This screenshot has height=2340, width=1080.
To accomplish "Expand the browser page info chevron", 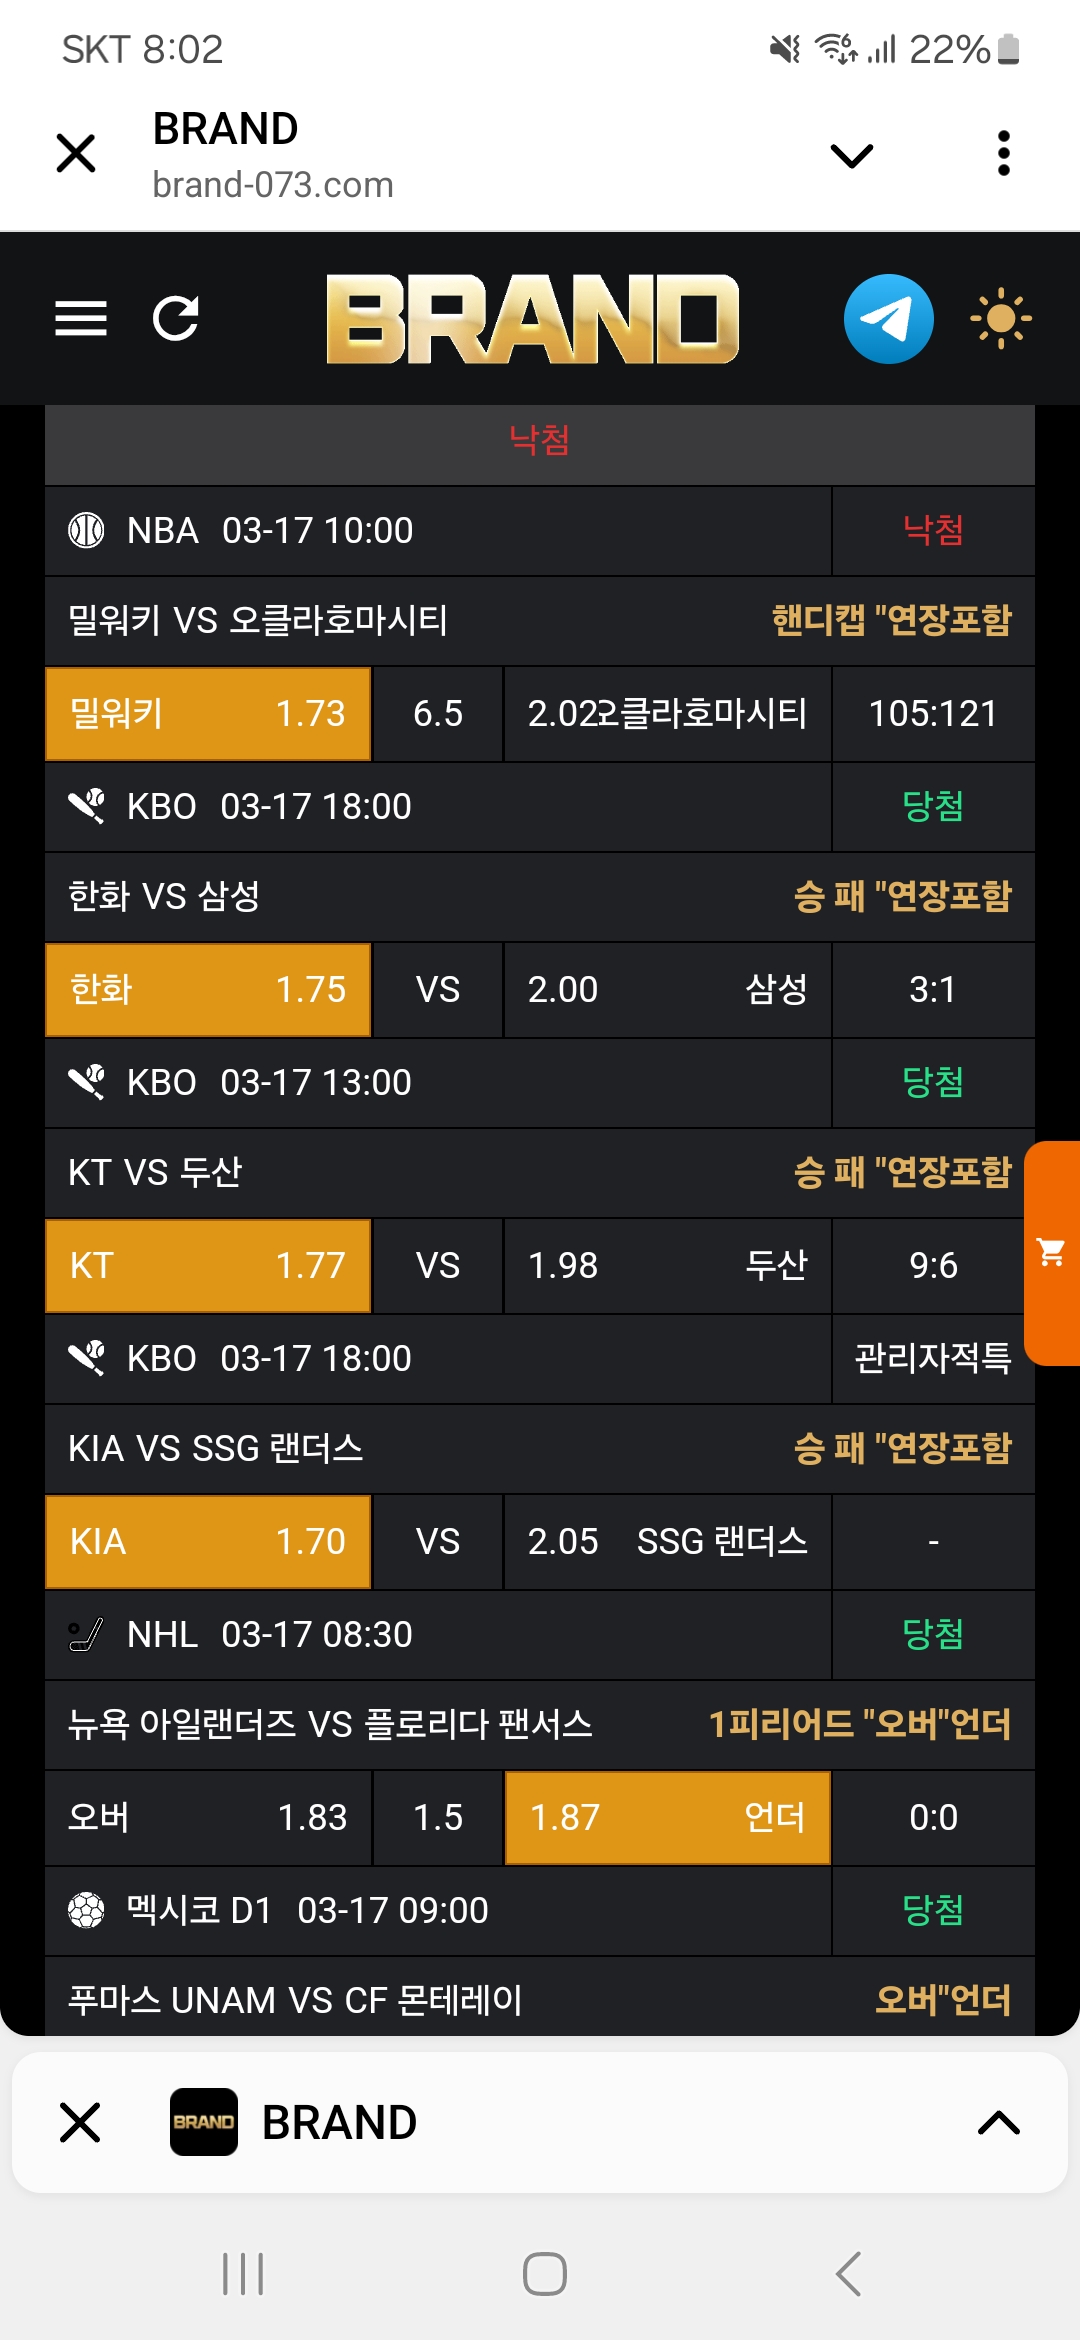I will (x=852, y=155).
